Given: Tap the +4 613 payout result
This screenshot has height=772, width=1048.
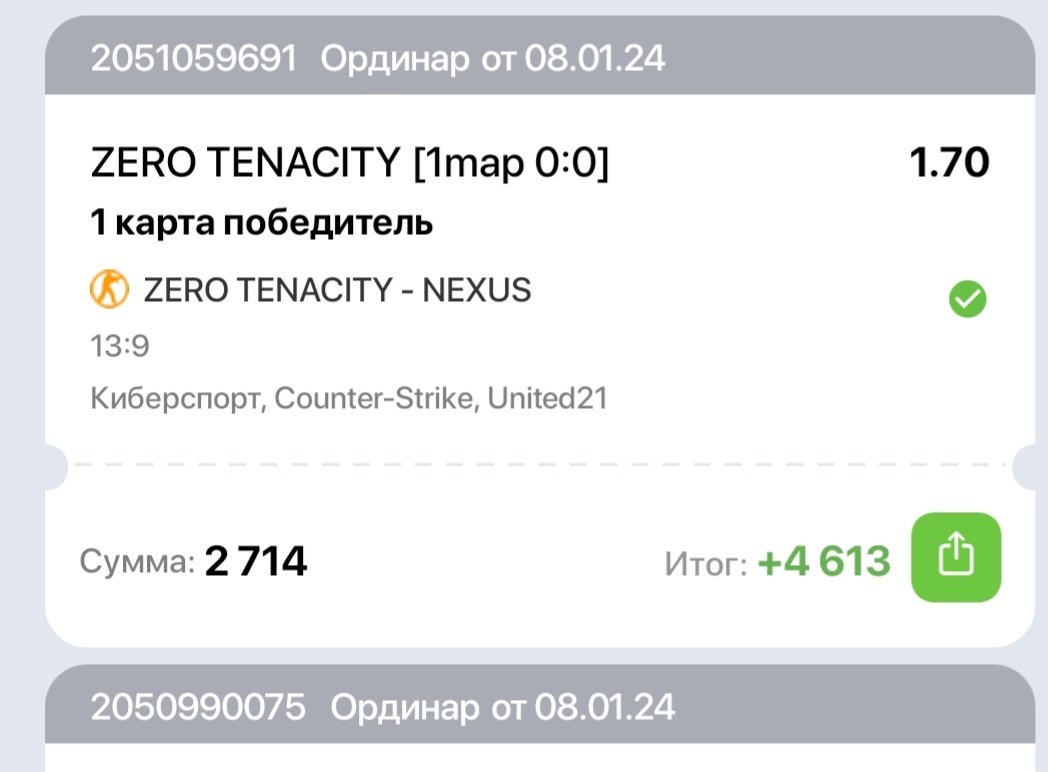Looking at the screenshot, I should (824, 562).
